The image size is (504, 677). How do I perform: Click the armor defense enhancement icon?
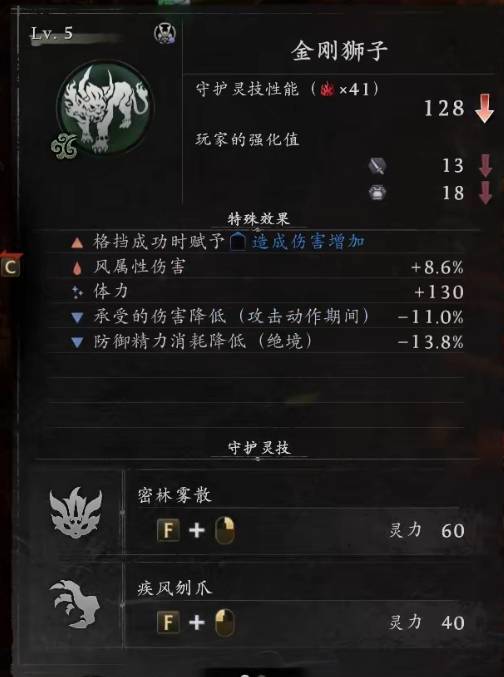377,193
